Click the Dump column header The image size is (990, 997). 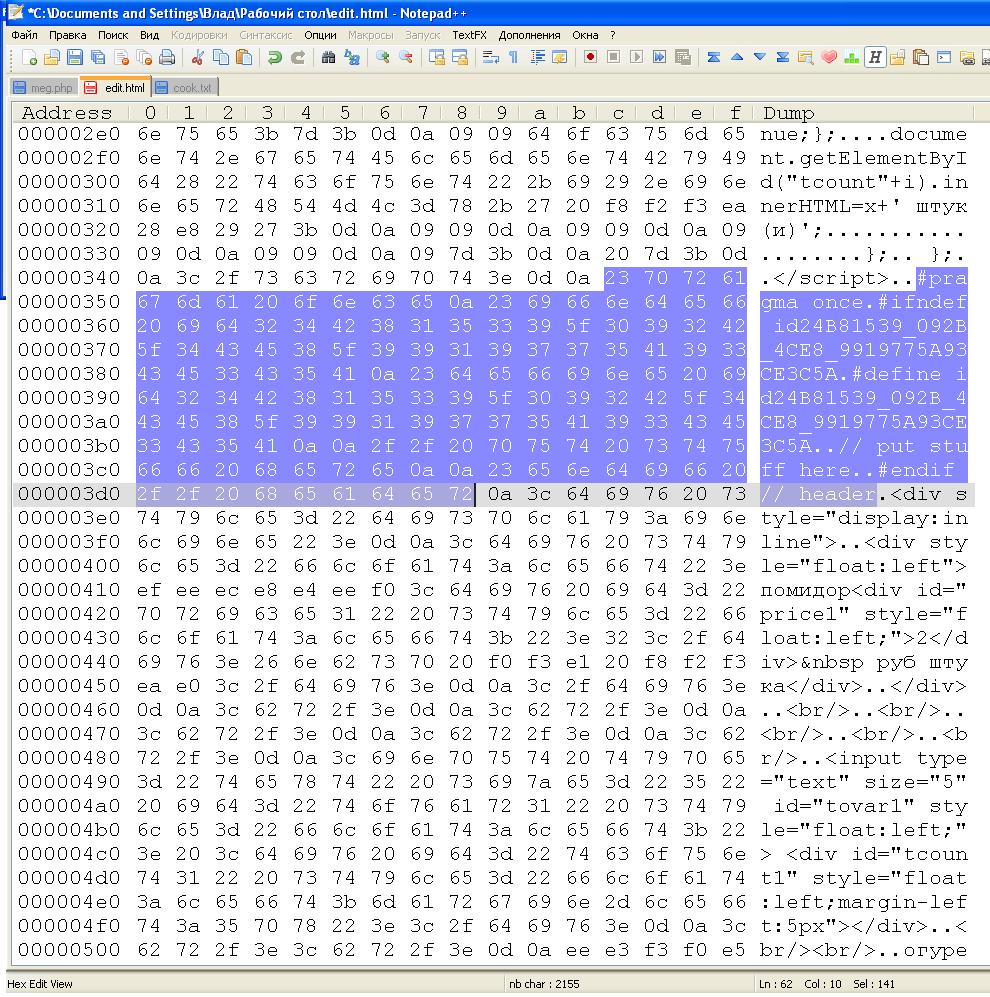tap(788, 113)
